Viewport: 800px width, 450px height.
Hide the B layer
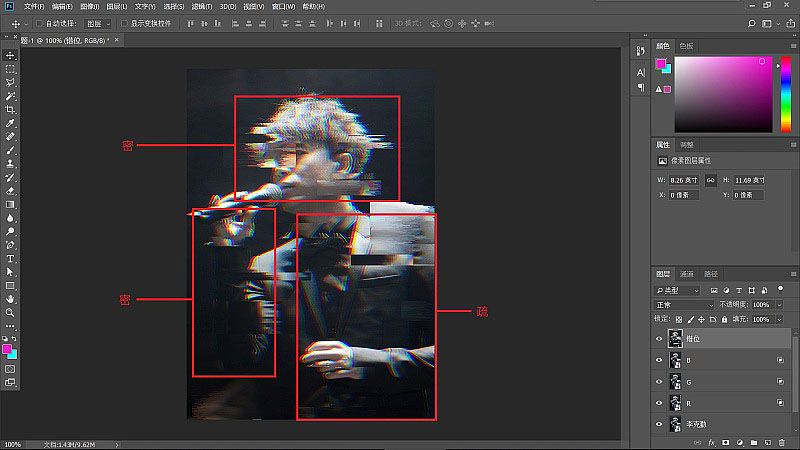tap(659, 360)
